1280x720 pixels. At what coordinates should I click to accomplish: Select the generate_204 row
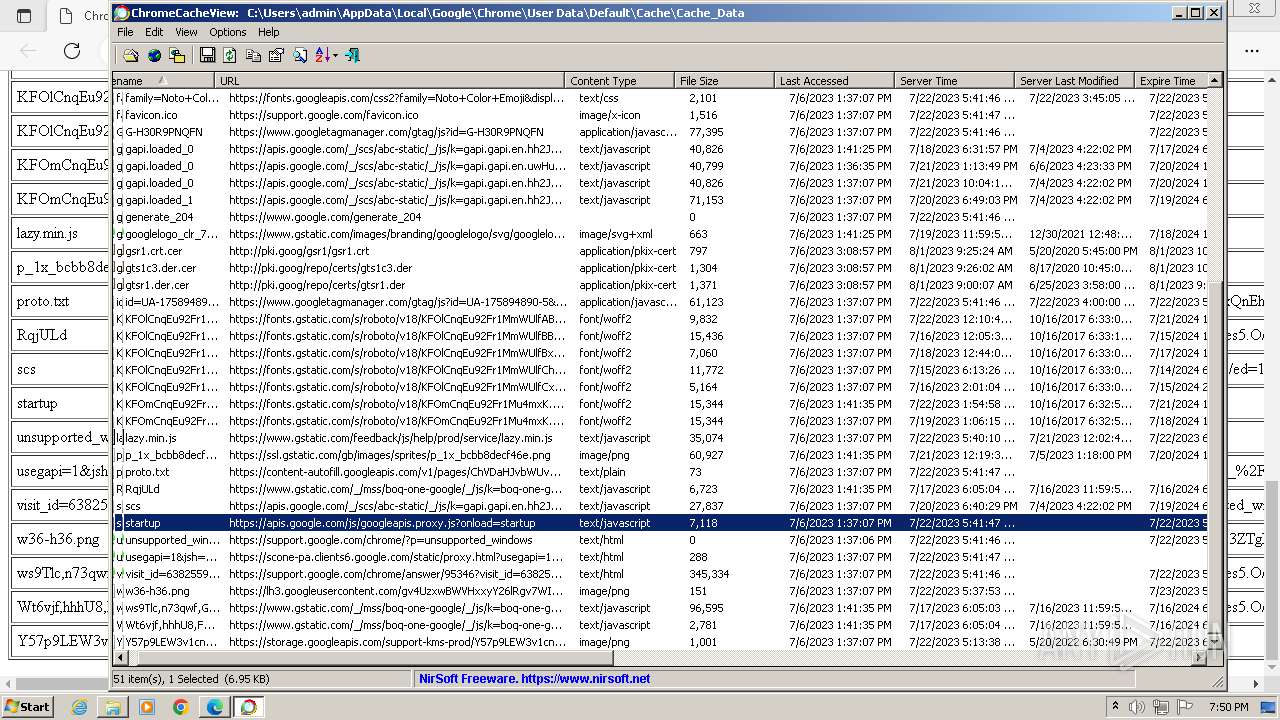[661, 217]
